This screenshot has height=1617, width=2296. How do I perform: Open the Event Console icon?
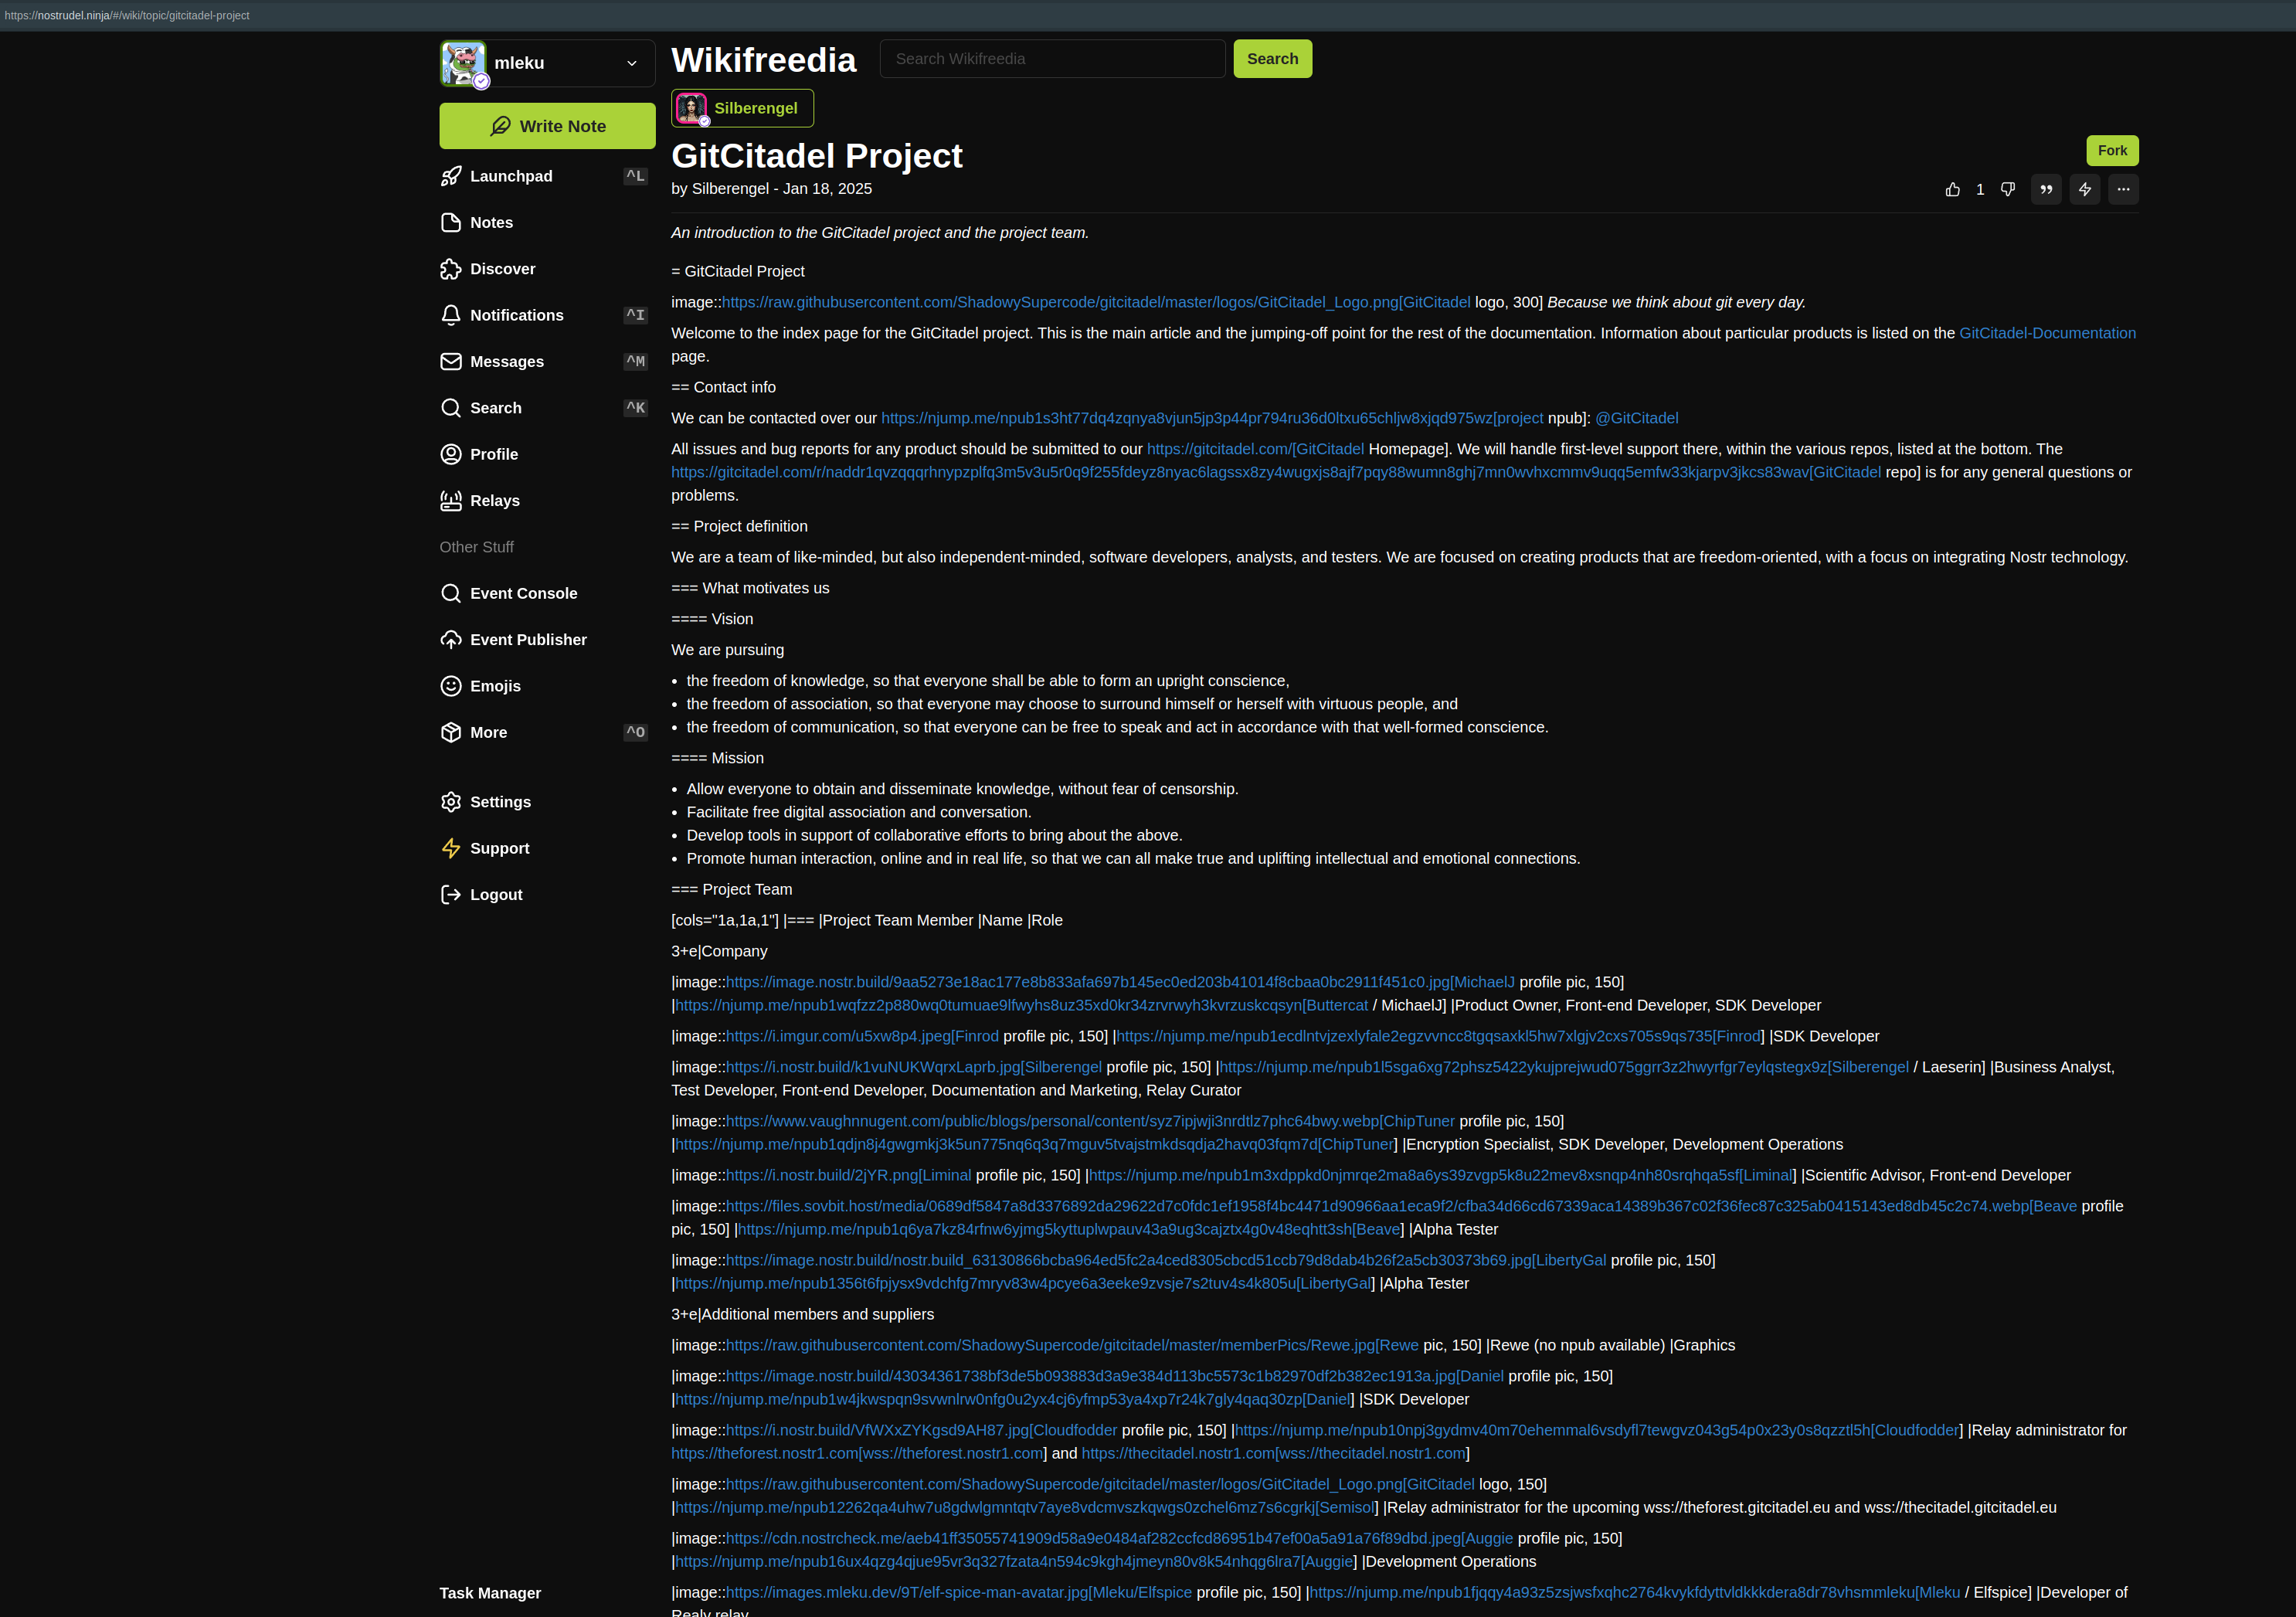tap(451, 593)
